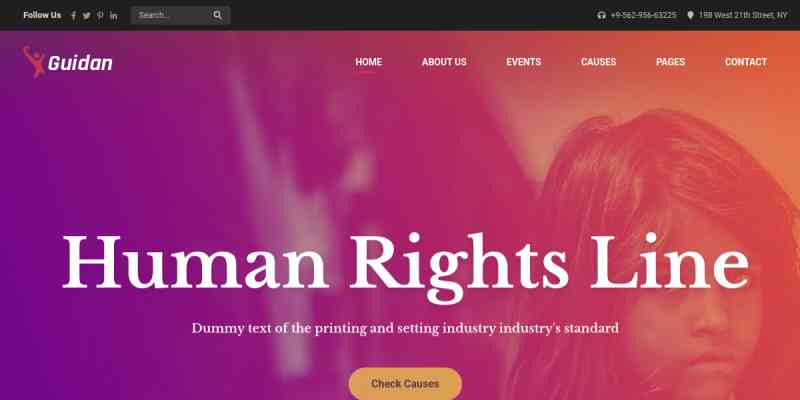
Task: Expand the Pages menu item
Action: coord(670,62)
